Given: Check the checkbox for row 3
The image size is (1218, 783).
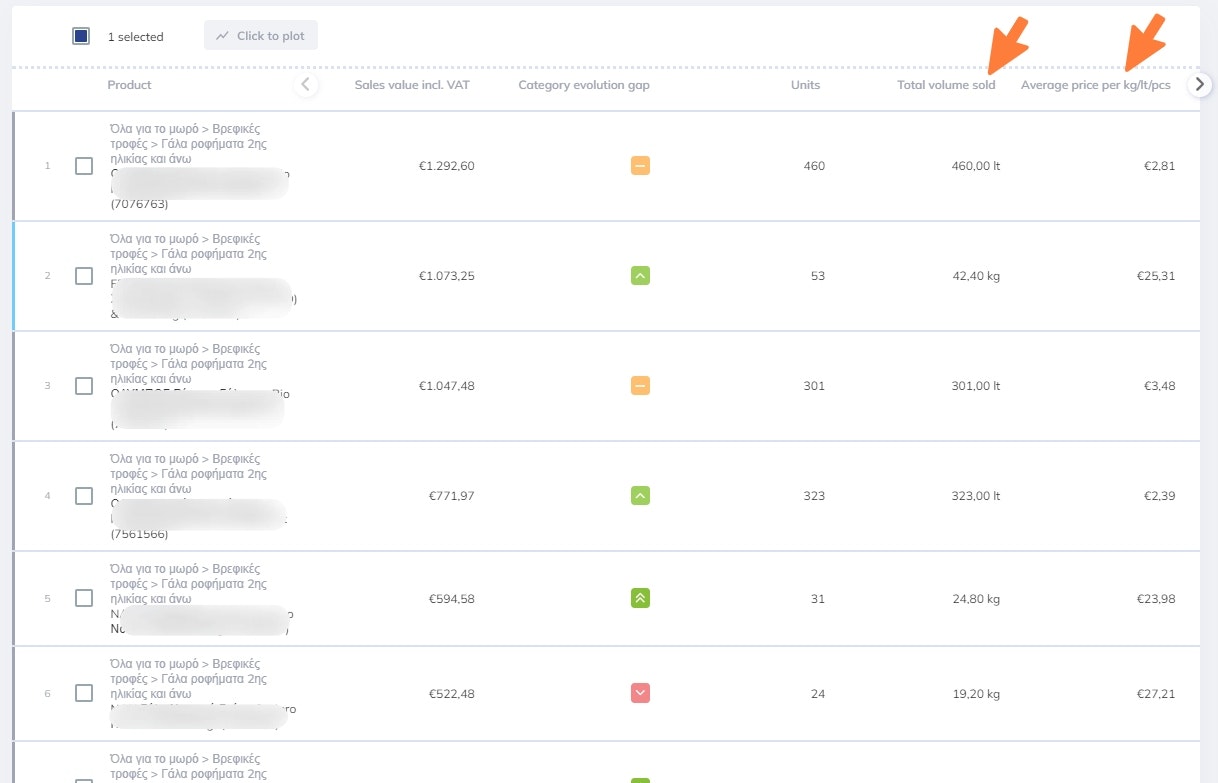Looking at the screenshot, I should click(x=84, y=386).
